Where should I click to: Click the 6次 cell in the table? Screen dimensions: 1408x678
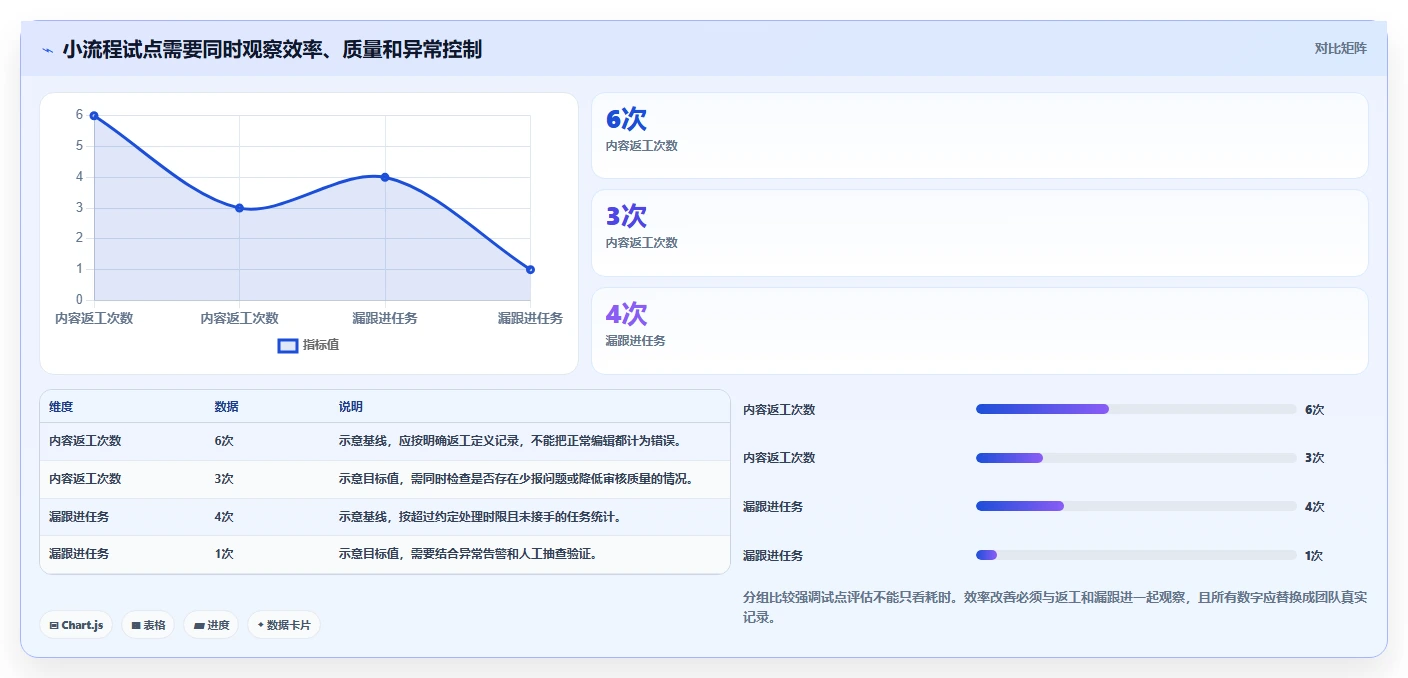point(224,441)
